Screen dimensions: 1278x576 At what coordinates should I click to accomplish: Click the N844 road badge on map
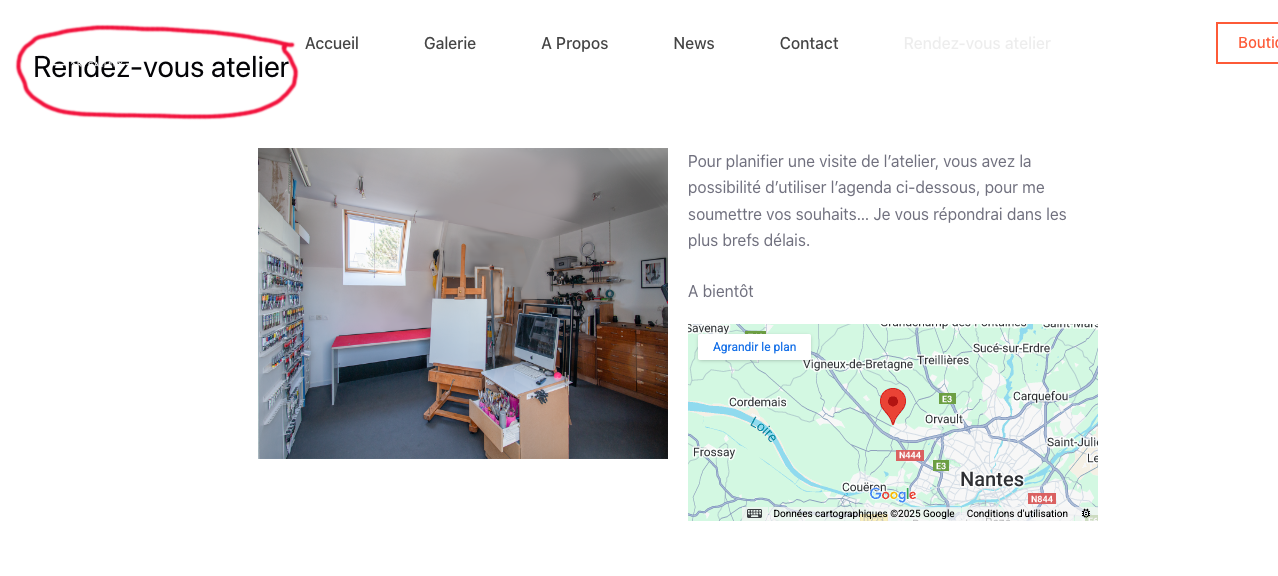pos(1042,499)
